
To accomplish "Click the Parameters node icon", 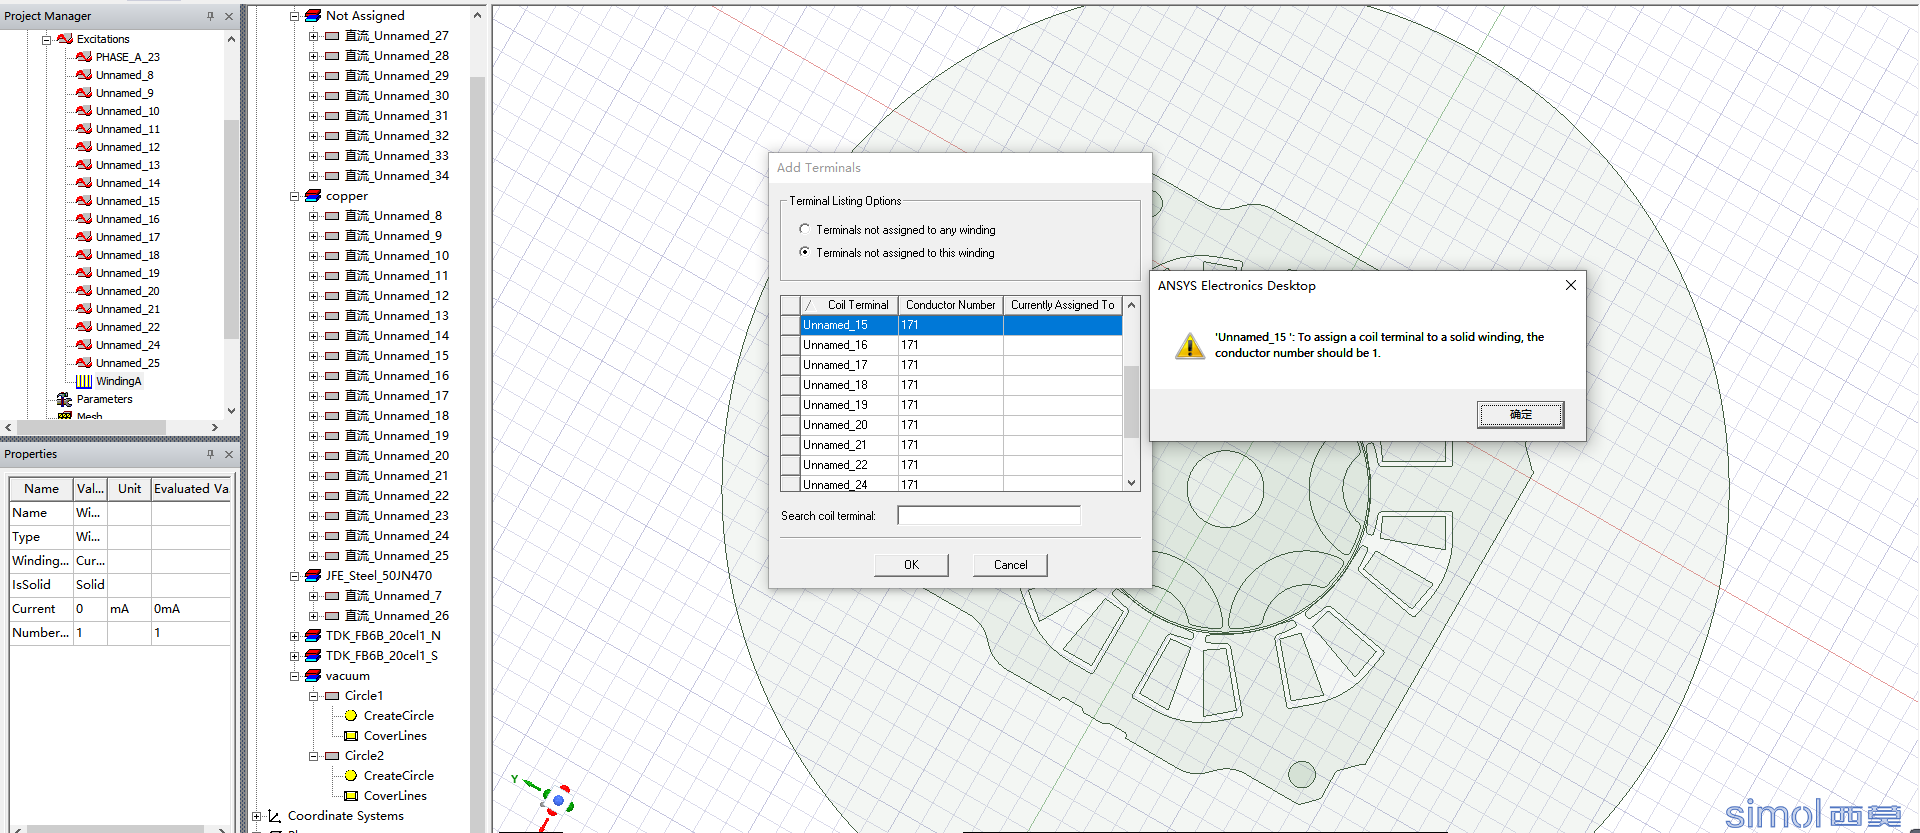I will 64,399.
